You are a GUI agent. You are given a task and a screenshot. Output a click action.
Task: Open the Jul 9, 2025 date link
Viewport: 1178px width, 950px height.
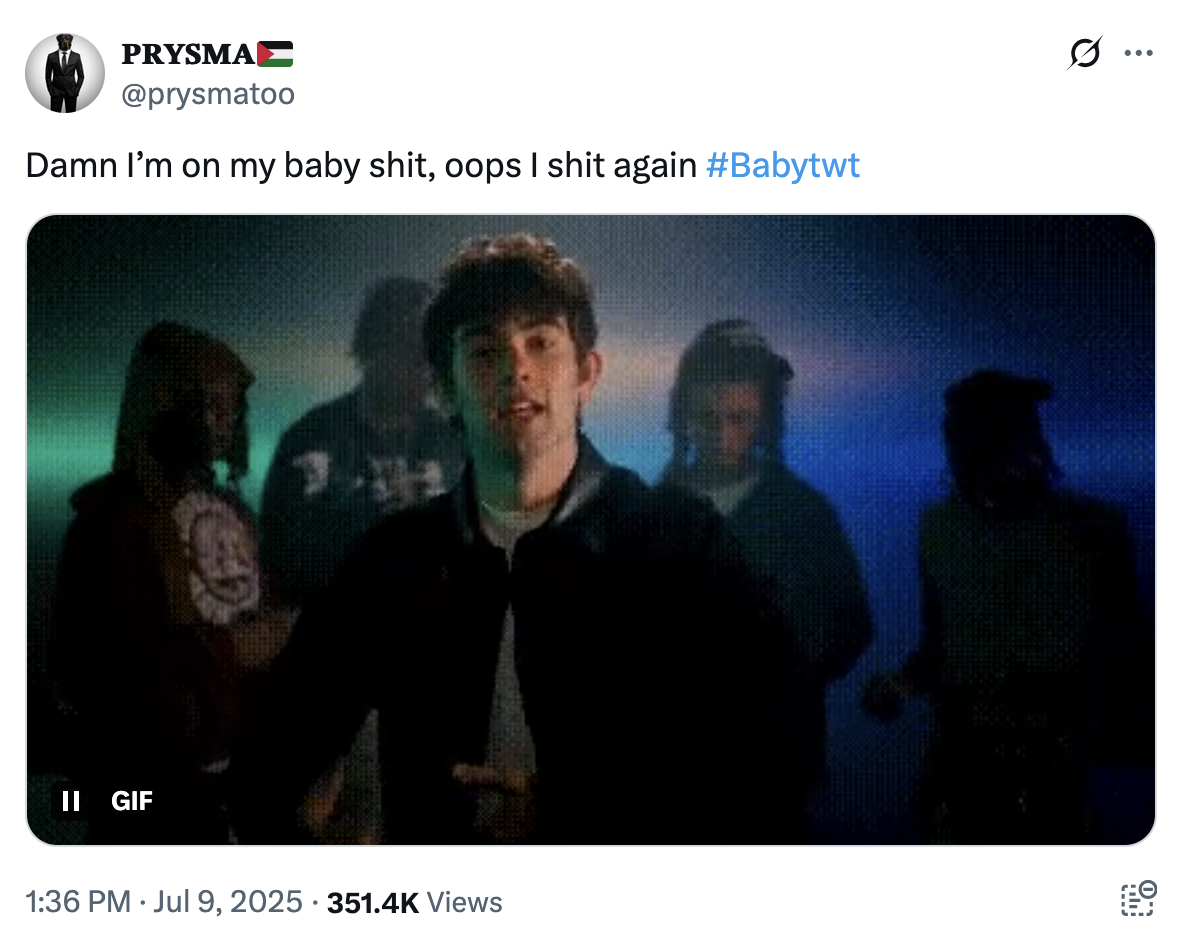pyautogui.click(x=227, y=902)
